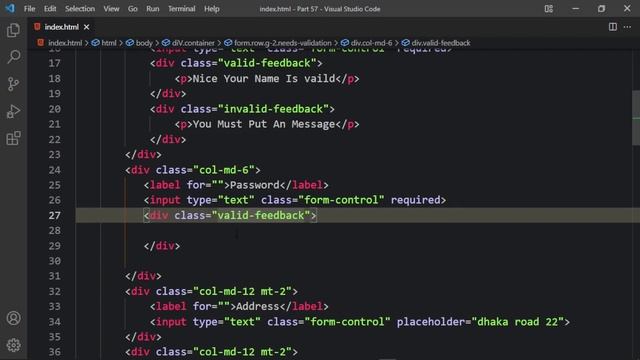Open the Run and Debug view

coord(13,111)
